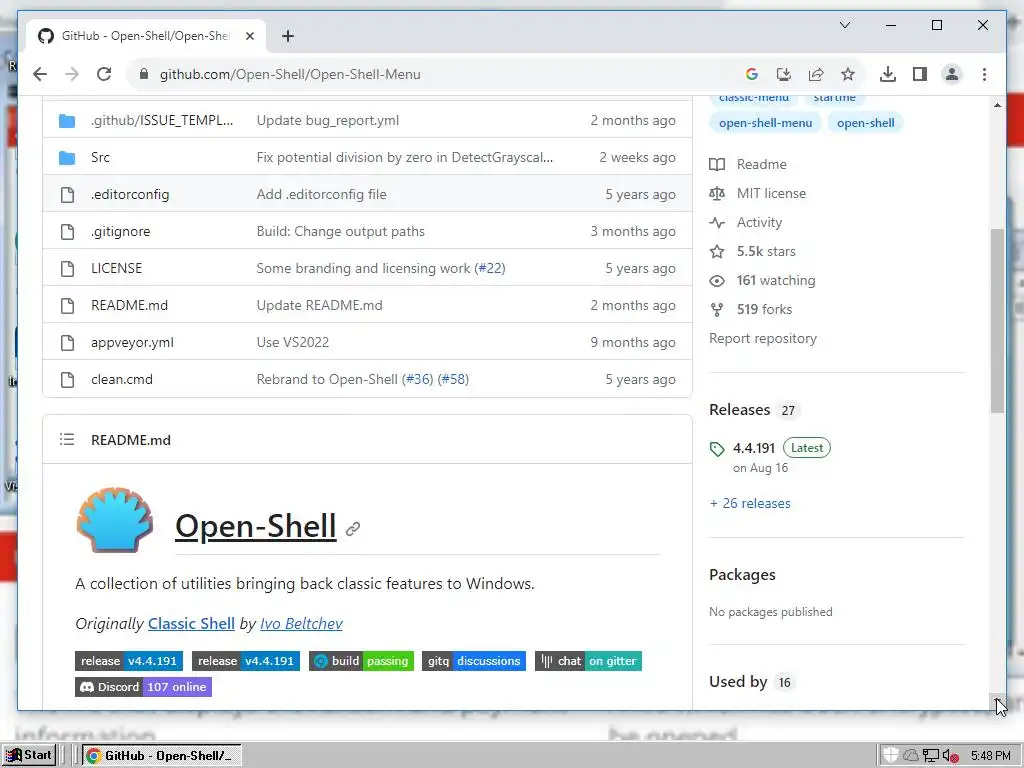Reload the page with the refresh icon
Image resolution: width=1024 pixels, height=768 pixels.
(x=104, y=74)
